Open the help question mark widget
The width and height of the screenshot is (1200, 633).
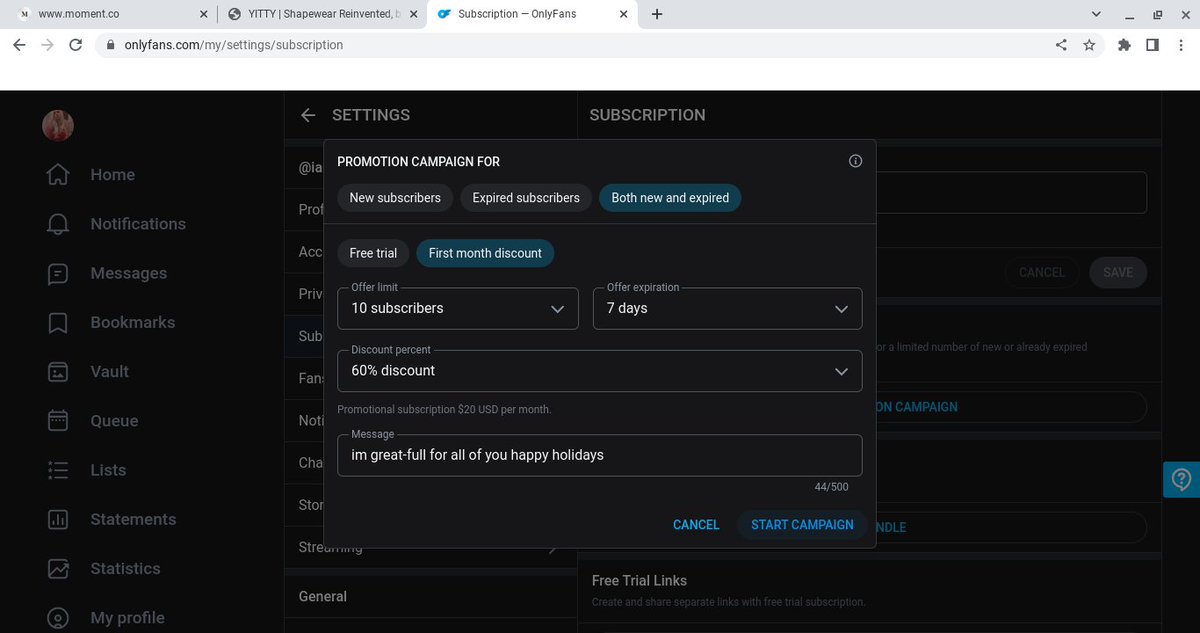coord(1181,481)
